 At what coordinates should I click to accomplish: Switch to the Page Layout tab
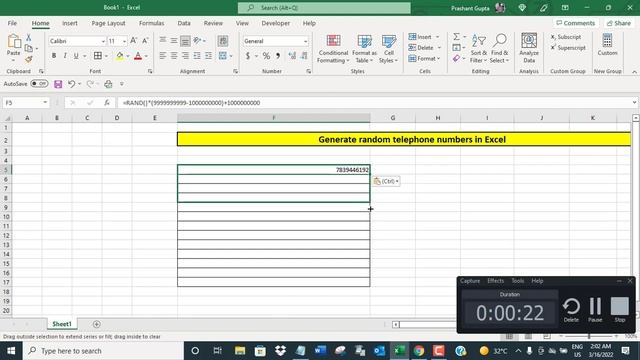tap(108, 23)
